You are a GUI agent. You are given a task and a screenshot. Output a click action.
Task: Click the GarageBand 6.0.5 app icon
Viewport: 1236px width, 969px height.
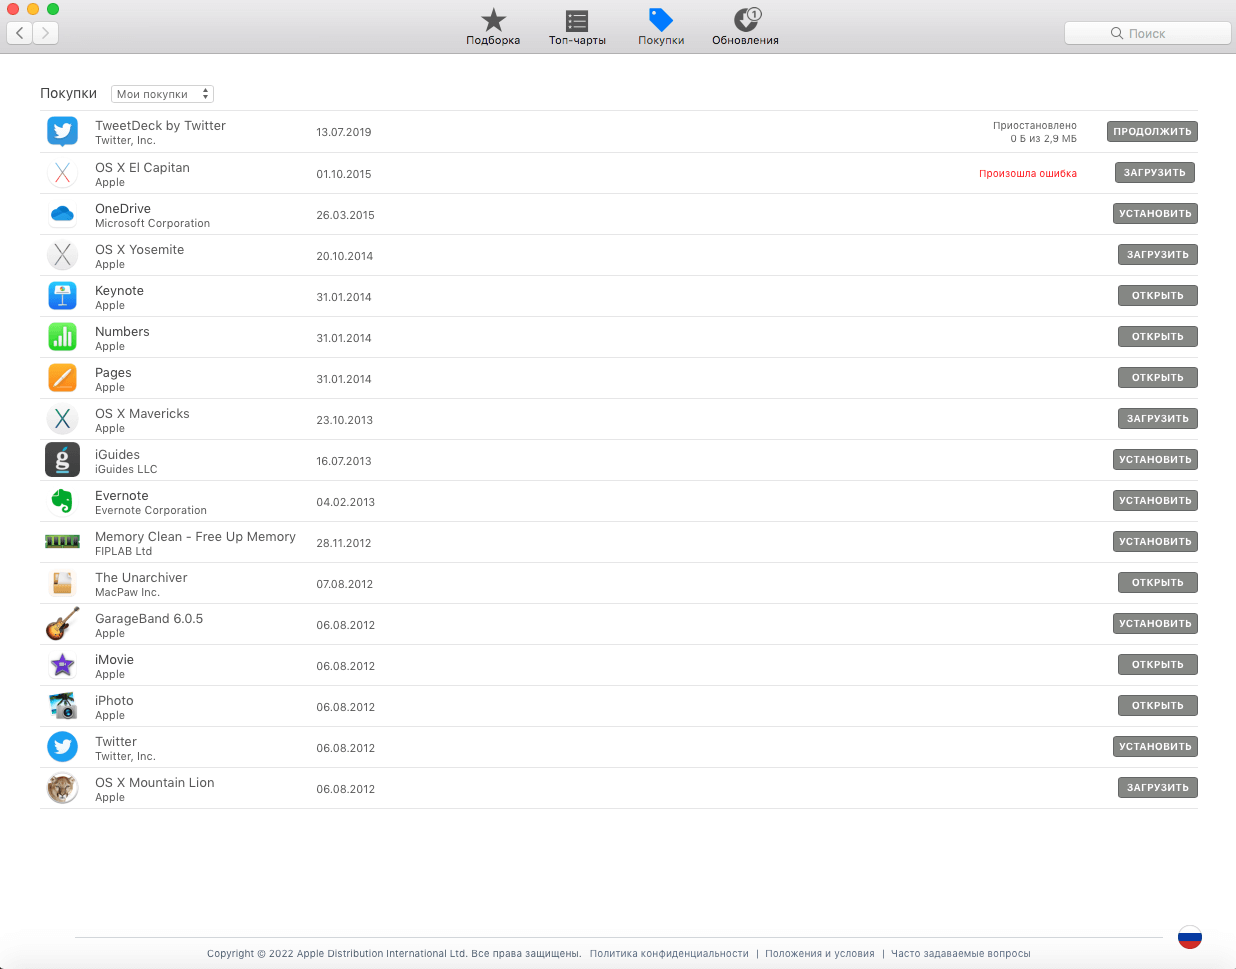[x=62, y=624]
